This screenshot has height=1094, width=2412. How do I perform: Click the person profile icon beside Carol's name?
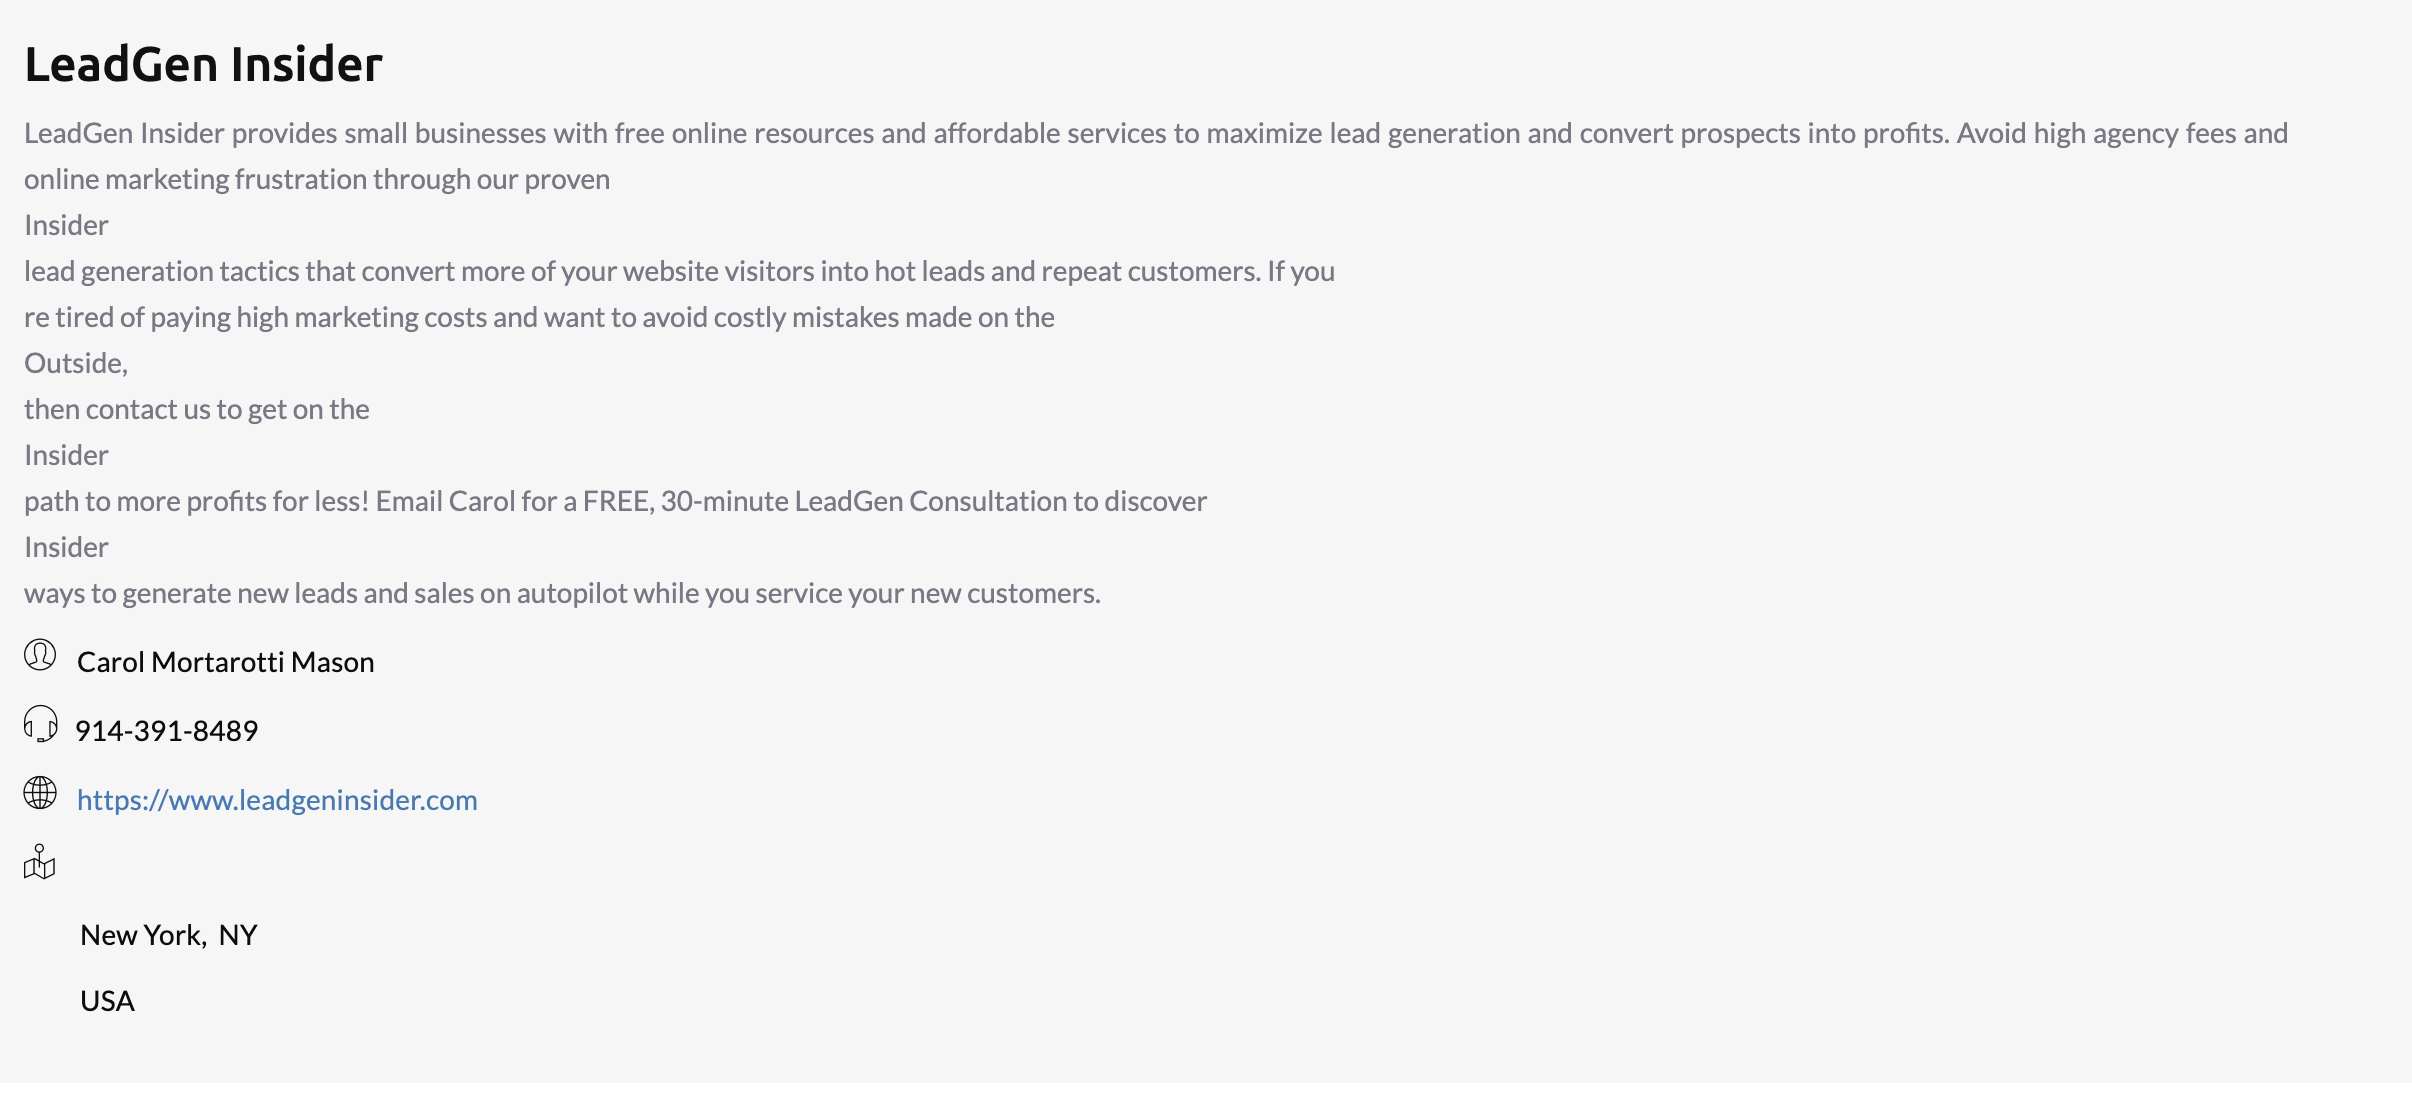pos(40,656)
